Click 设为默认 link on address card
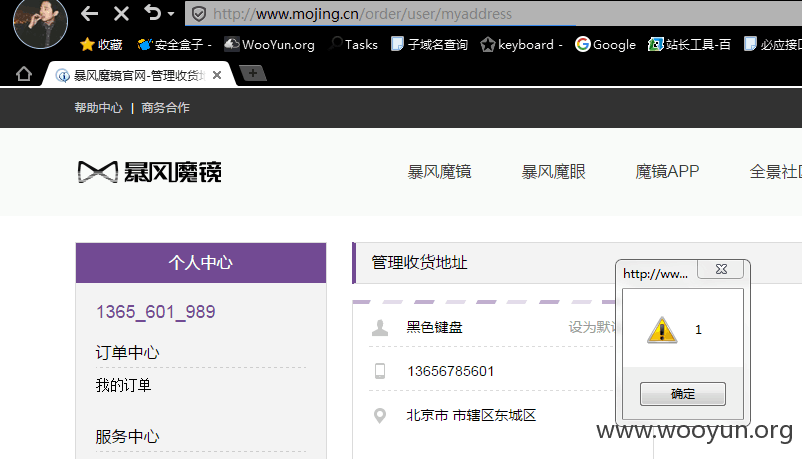The height and width of the screenshot is (459, 802). point(593,327)
